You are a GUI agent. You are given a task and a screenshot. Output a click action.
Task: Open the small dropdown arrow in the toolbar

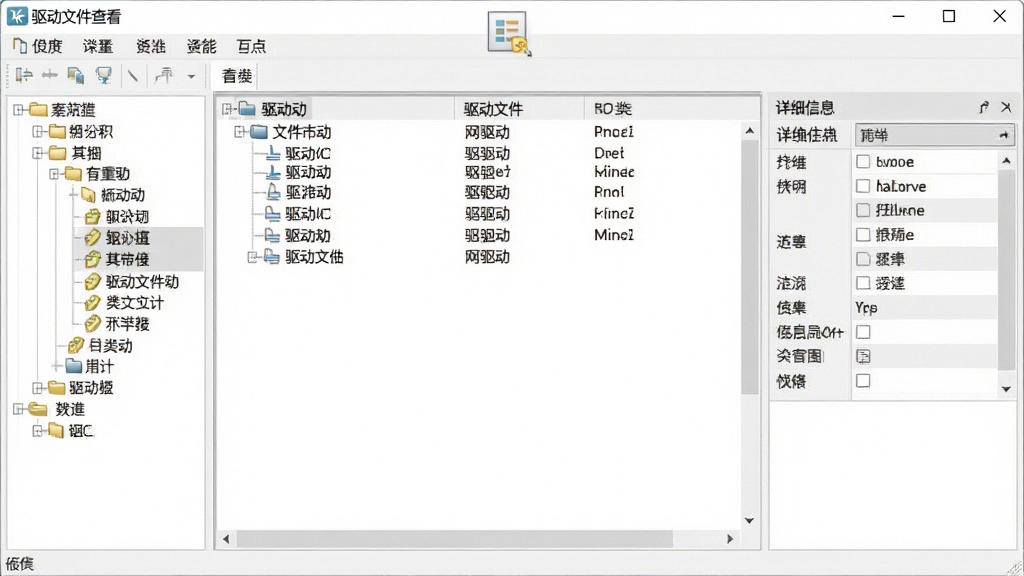[191, 76]
